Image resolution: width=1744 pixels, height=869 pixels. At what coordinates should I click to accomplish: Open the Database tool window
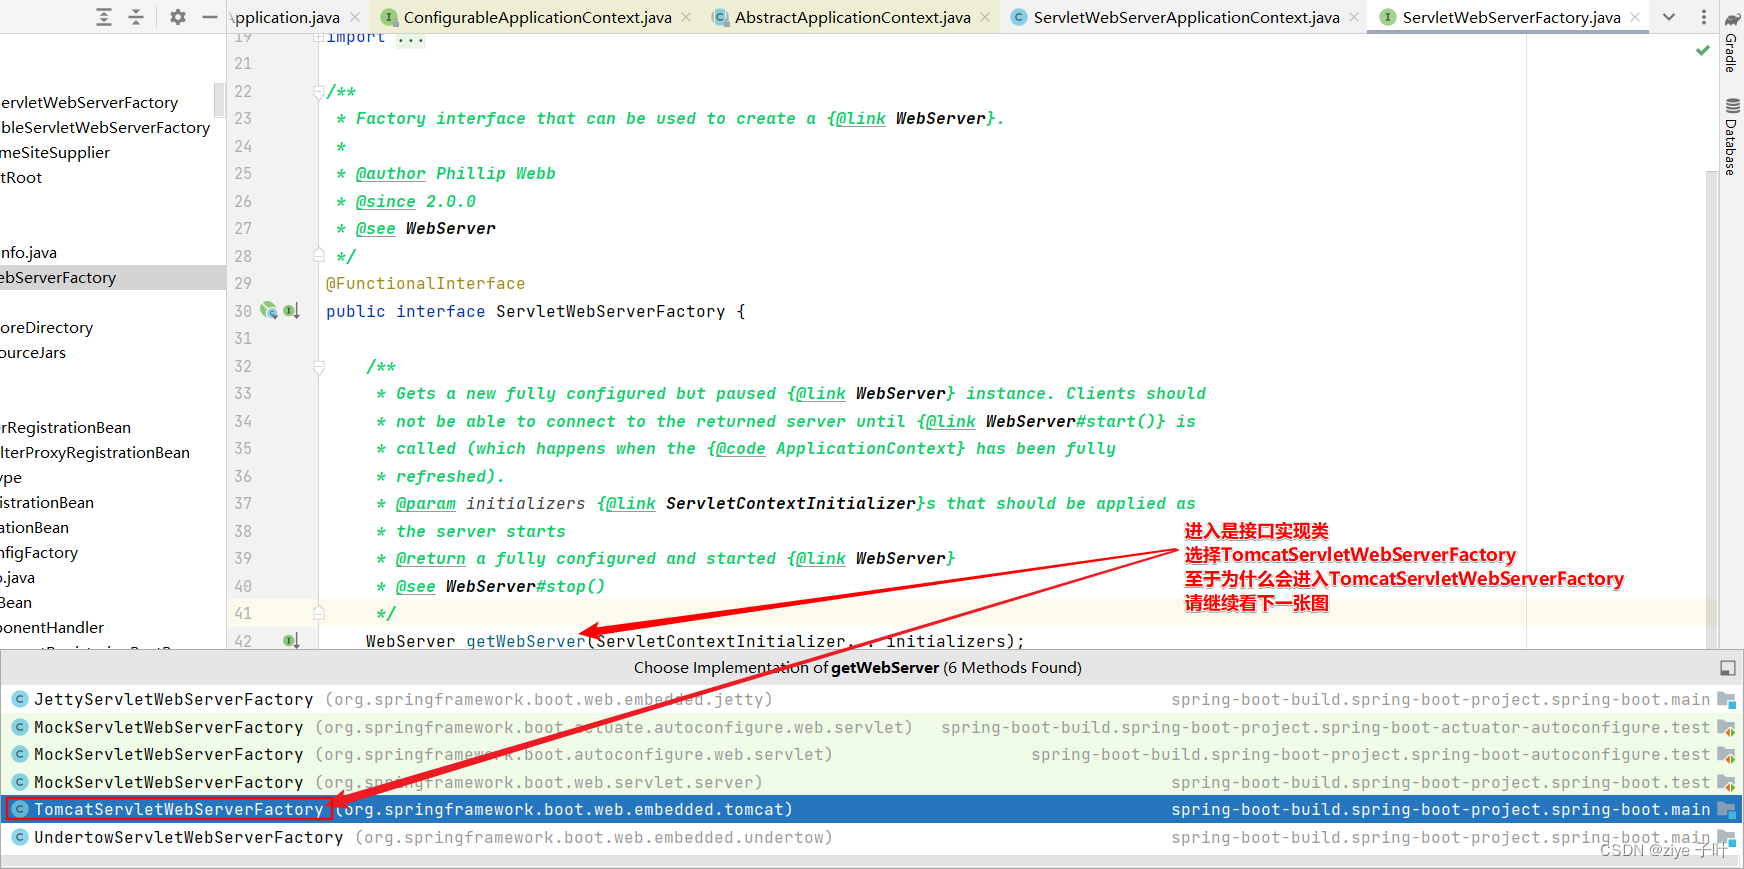(x=1732, y=136)
